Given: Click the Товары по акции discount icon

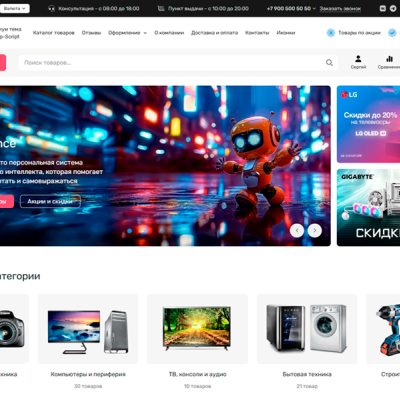Looking at the screenshot, I should 331,33.
